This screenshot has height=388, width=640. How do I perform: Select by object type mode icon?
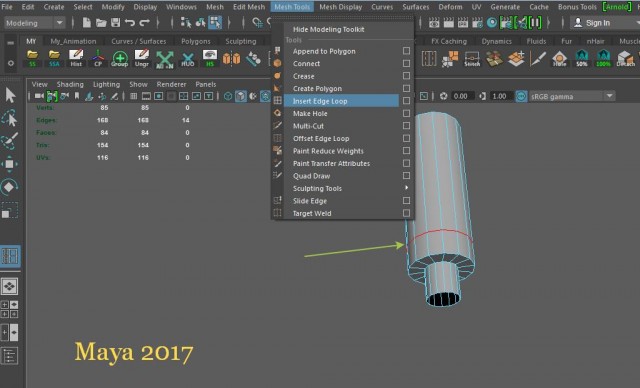(200, 23)
